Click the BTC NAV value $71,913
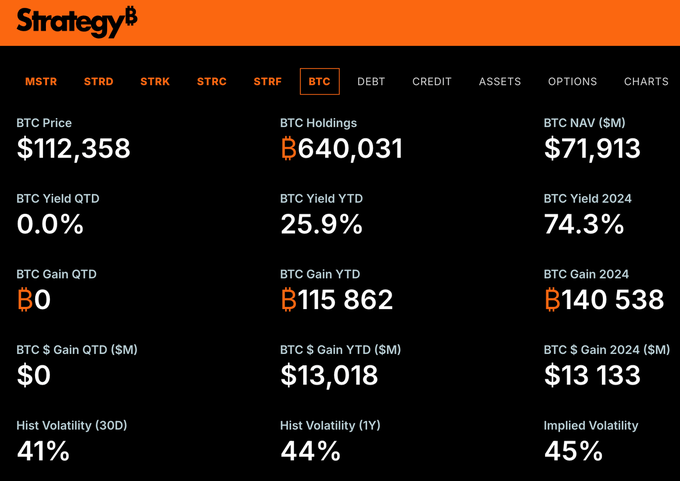This screenshot has width=680, height=481. [592, 149]
